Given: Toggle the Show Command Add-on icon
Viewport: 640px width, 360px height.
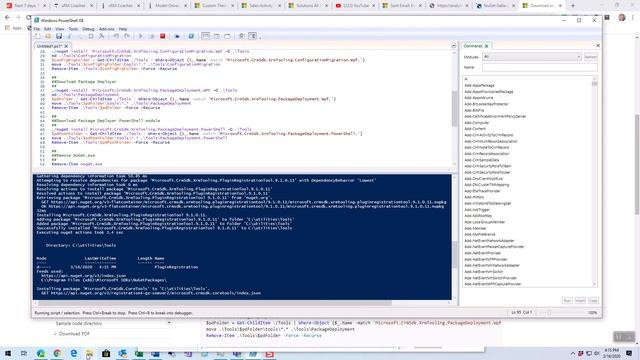Looking at the screenshot, I should coord(253,36).
